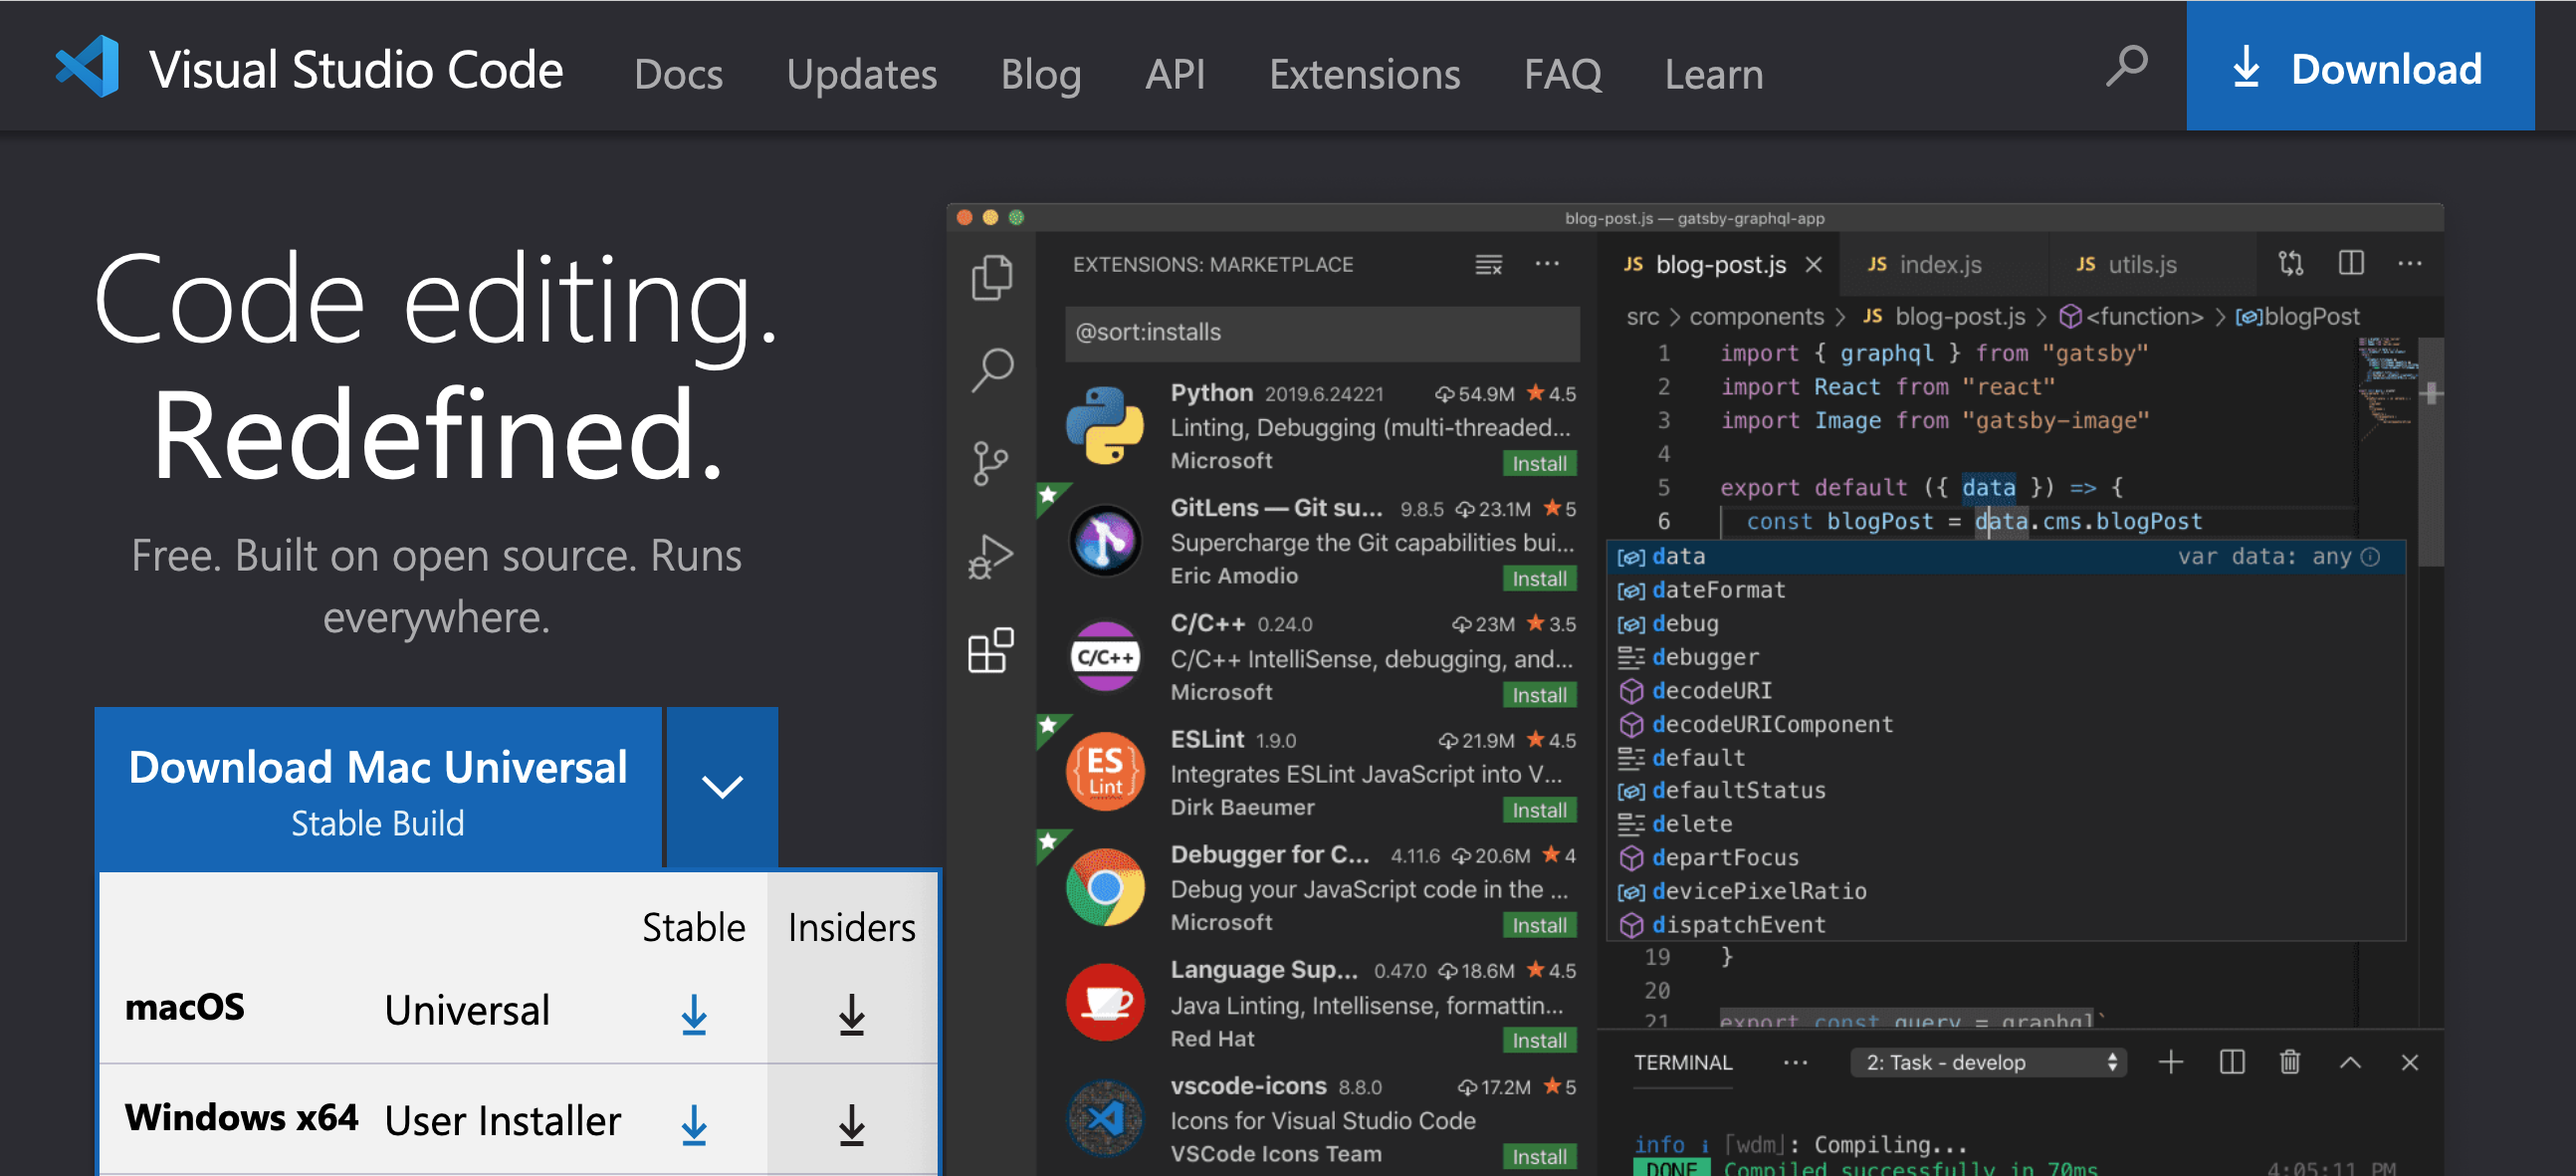Screen dimensions: 2576x1176
Task: Expand the download options chevron dropdown
Action: (722, 787)
